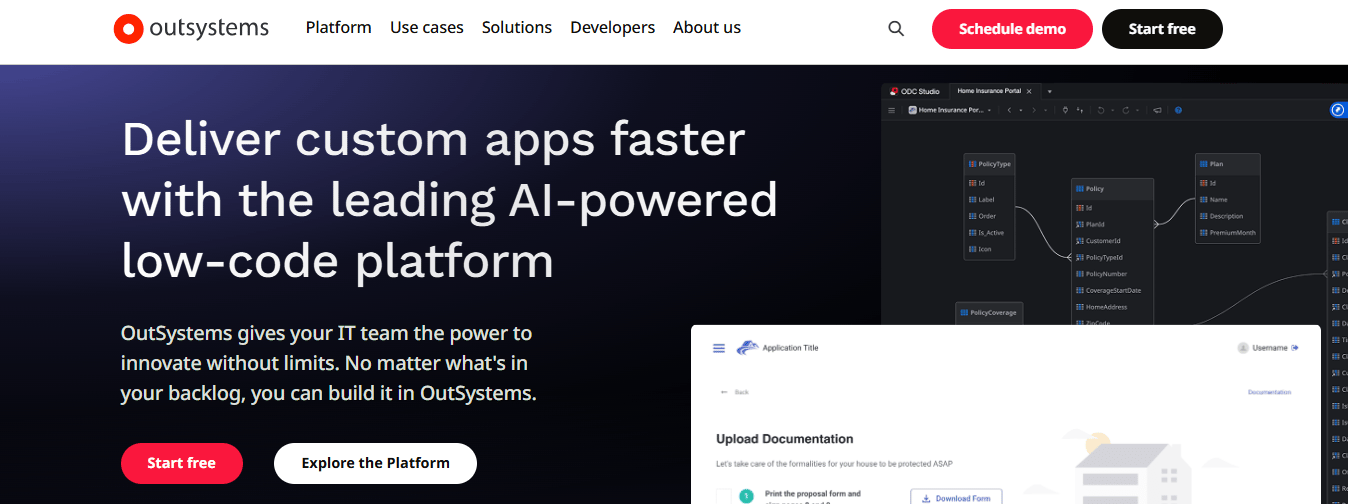Click the redo arrow in ODC Studio toolbar
The height and width of the screenshot is (504, 1348).
tap(1126, 110)
